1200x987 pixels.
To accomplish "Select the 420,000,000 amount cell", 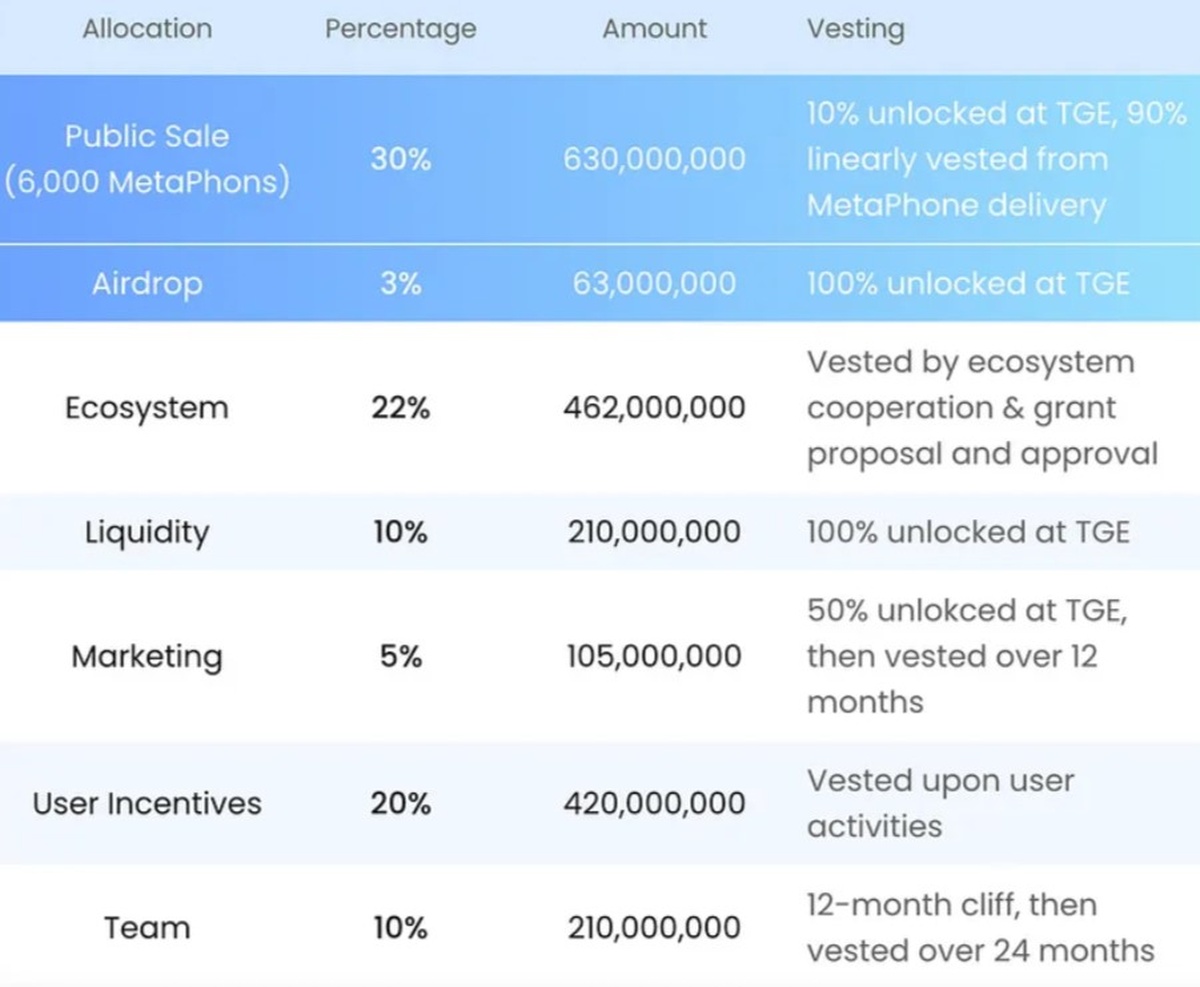I will [654, 803].
